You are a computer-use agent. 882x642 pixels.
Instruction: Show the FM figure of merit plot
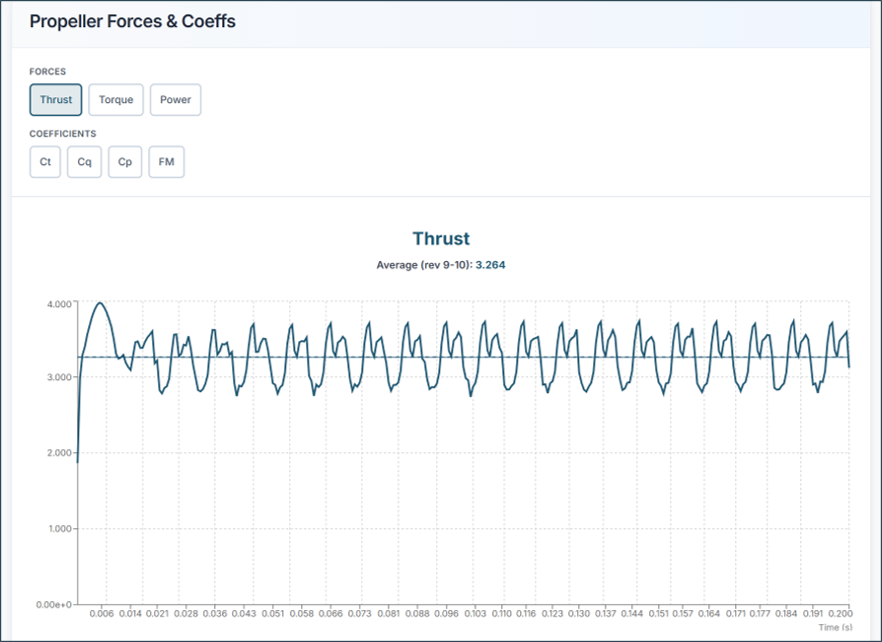point(166,162)
